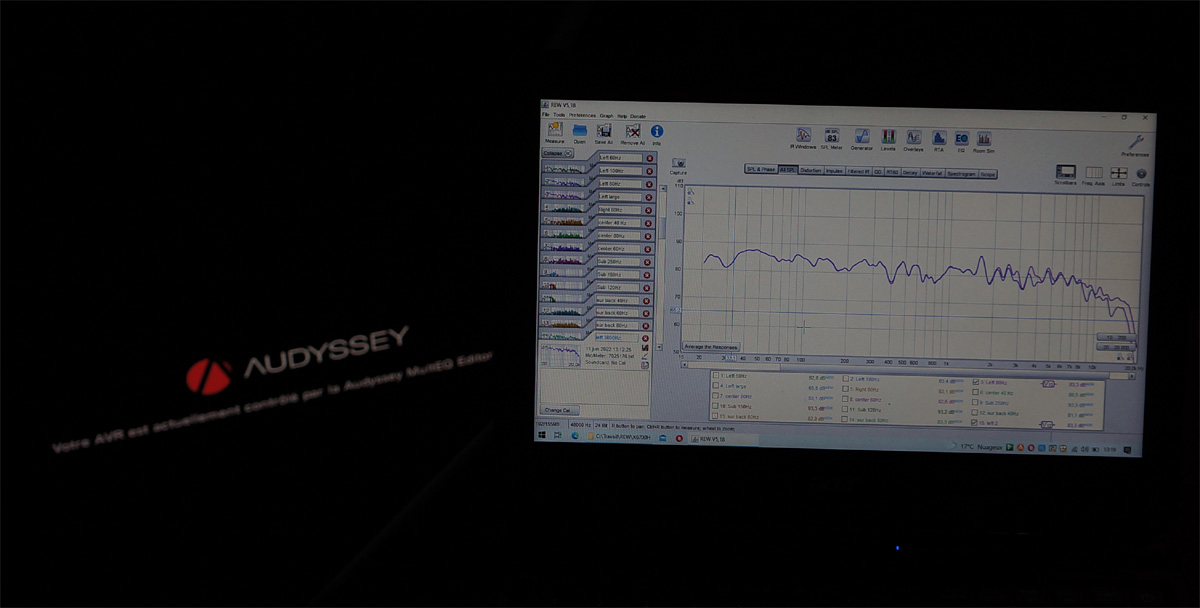Viewport: 1200px width, 608px height.
Task: Open the Info icon
Action: [657, 131]
